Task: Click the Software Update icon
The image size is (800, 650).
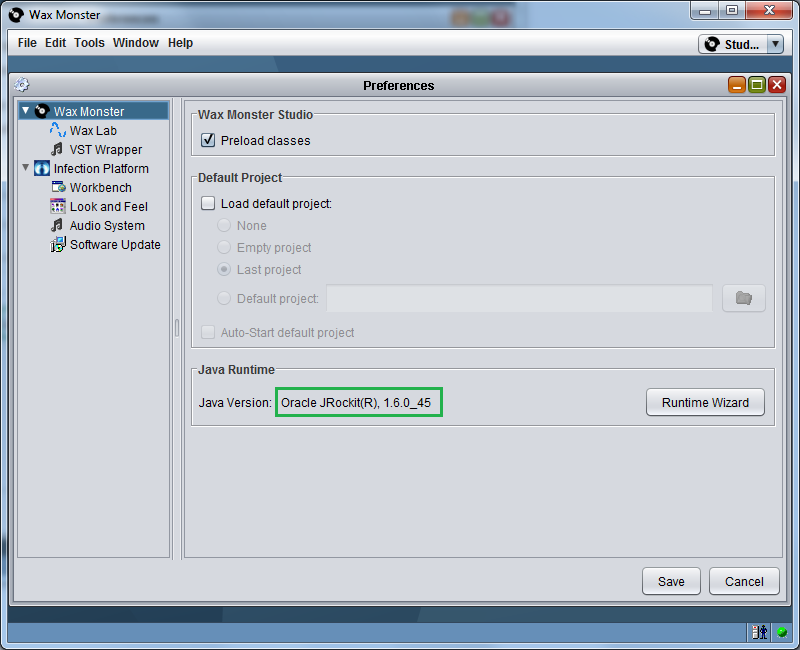Action: 57,244
